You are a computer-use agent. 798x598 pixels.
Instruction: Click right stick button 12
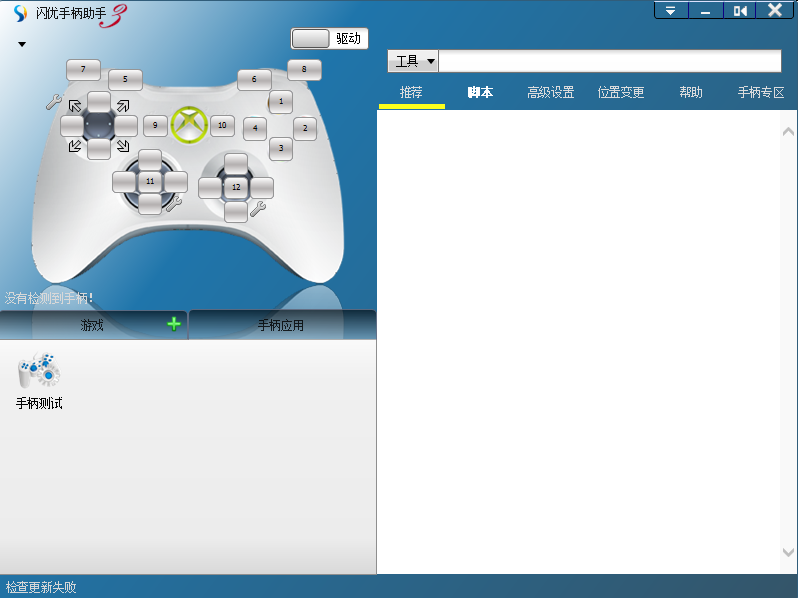click(236, 187)
